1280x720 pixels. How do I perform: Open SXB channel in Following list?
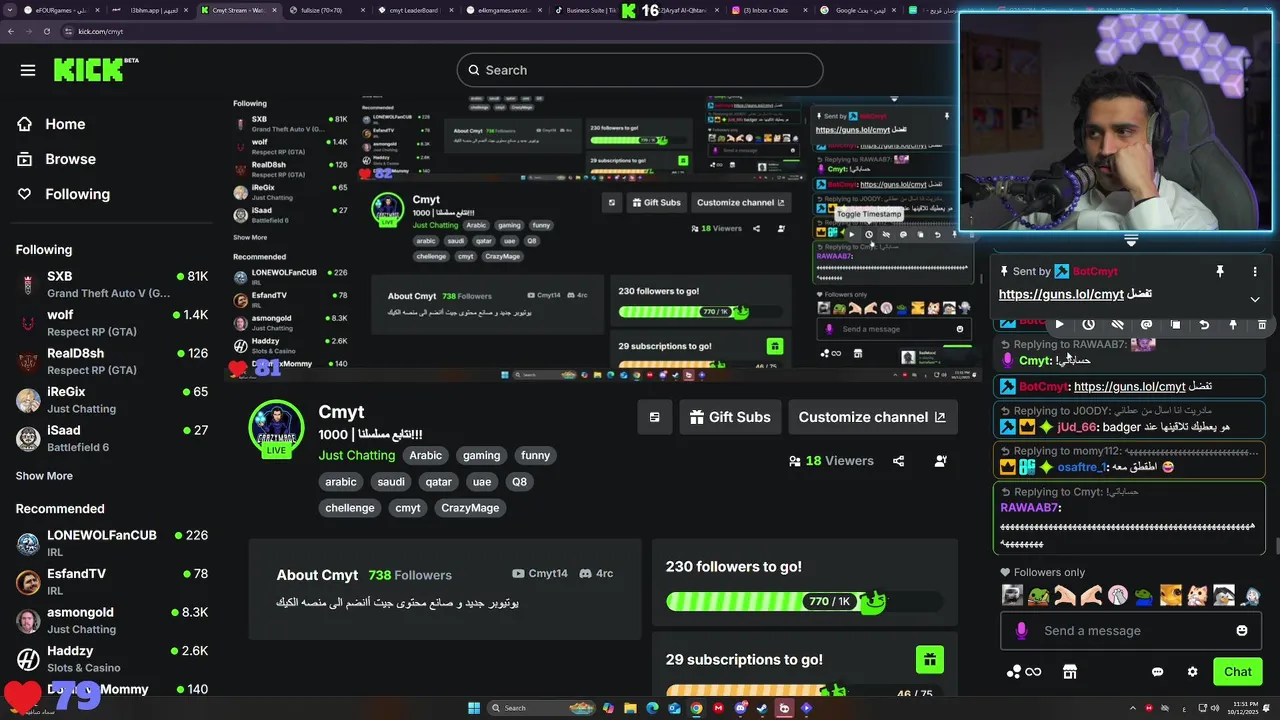click(x=112, y=284)
